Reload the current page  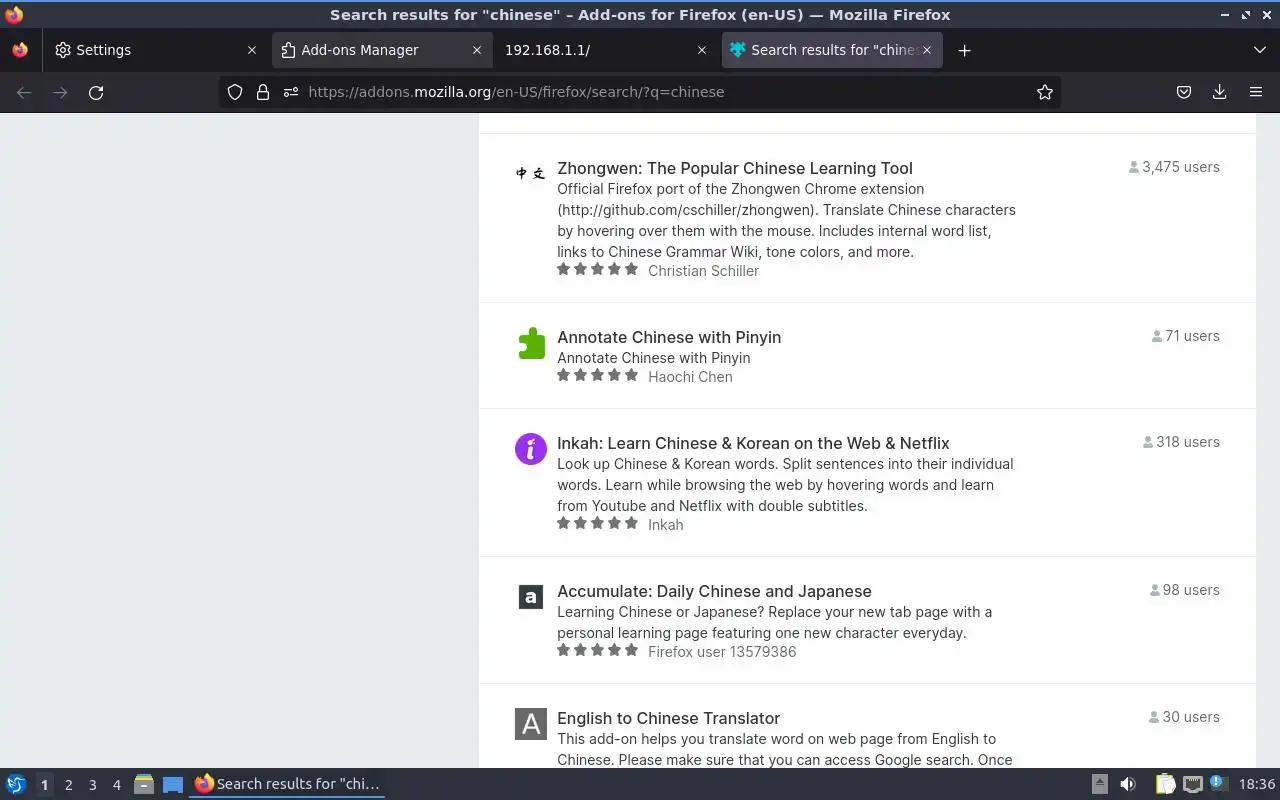click(96, 92)
